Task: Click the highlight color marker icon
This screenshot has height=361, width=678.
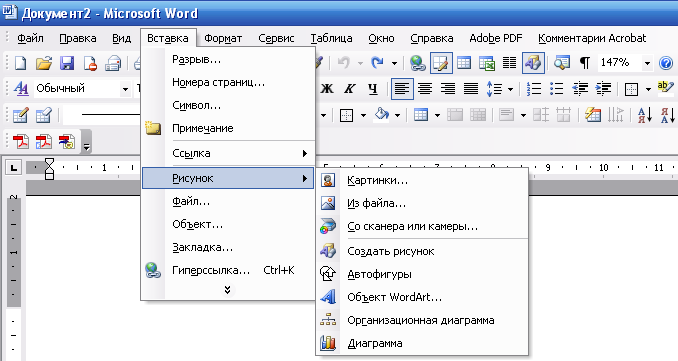Action: [664, 89]
